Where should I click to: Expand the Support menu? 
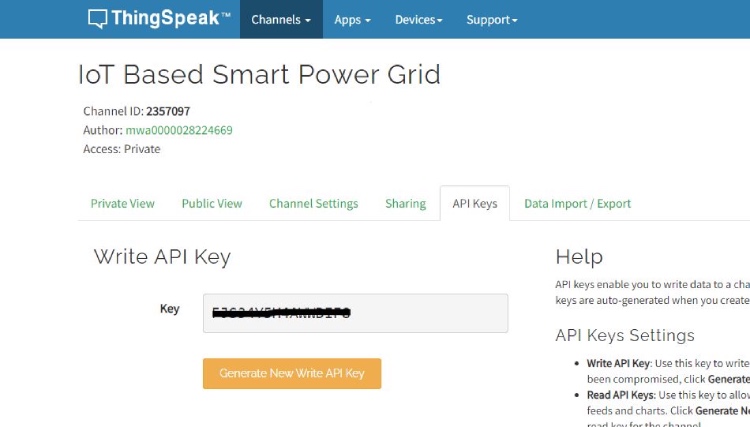click(492, 20)
